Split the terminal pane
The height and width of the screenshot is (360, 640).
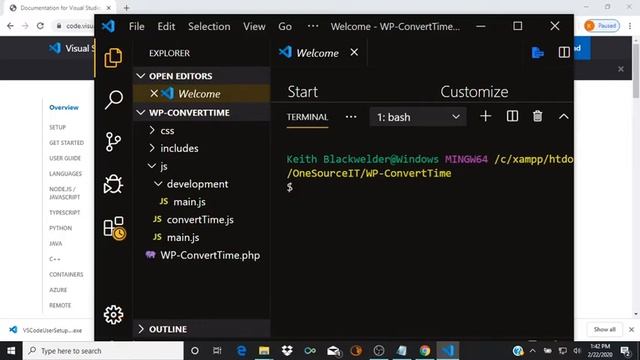coord(512,116)
